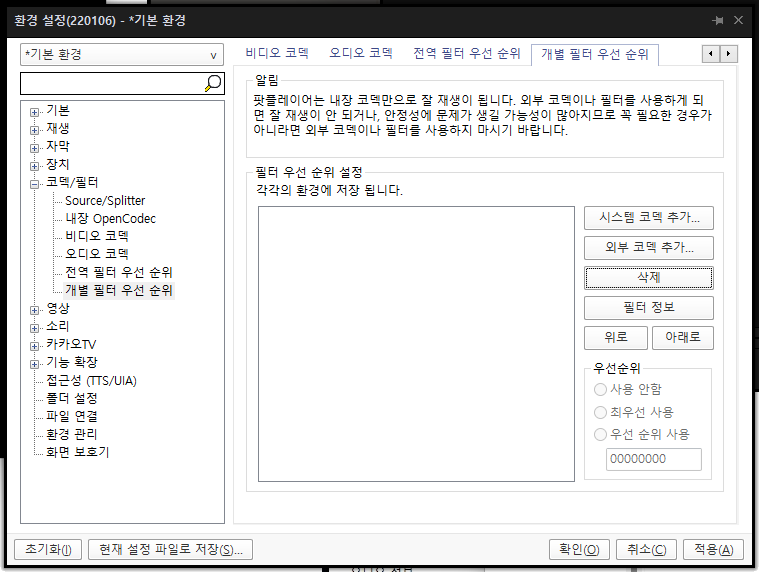Expand the 기능 확장 tree node
Viewport: 759px width, 572px height.
[x=34, y=364]
